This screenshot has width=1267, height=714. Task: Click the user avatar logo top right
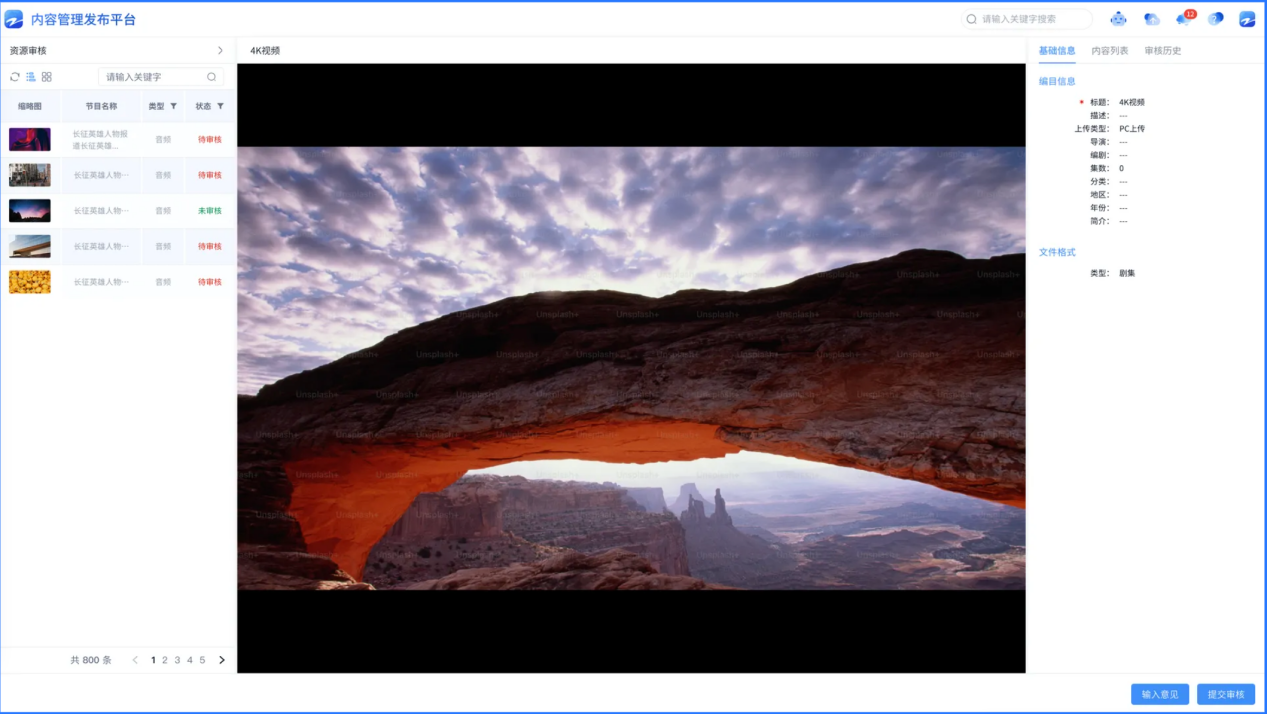[1247, 19]
